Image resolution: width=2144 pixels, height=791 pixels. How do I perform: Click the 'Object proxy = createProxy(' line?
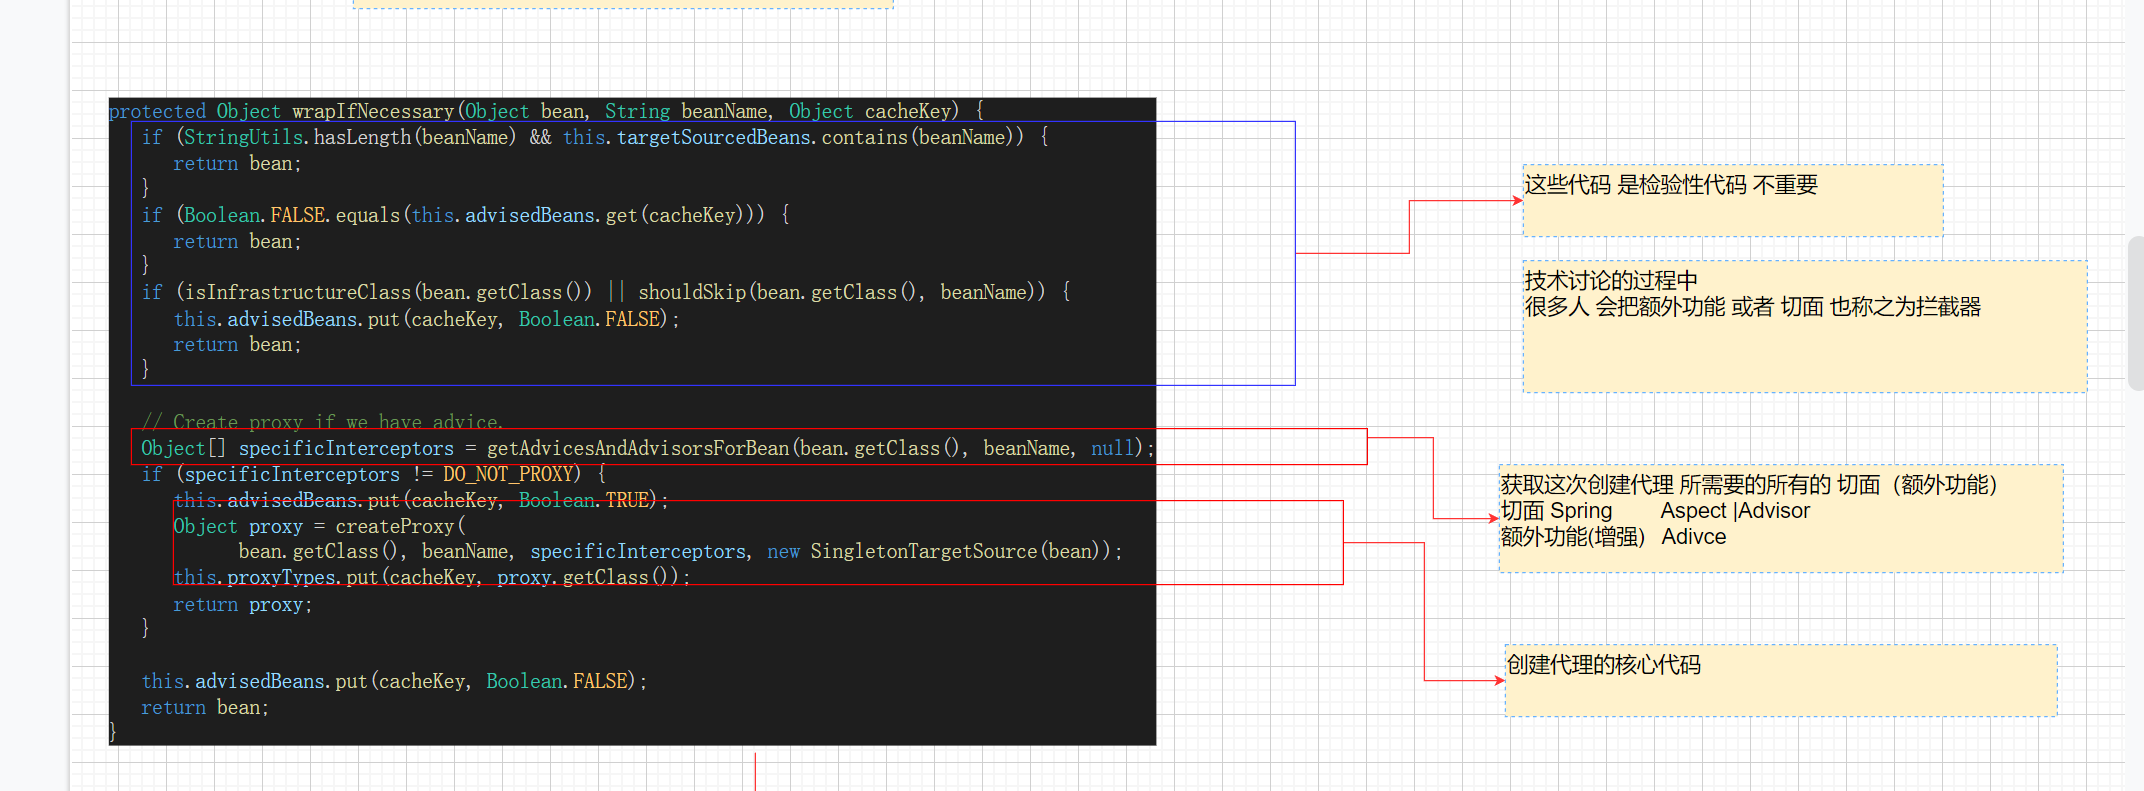point(320,526)
